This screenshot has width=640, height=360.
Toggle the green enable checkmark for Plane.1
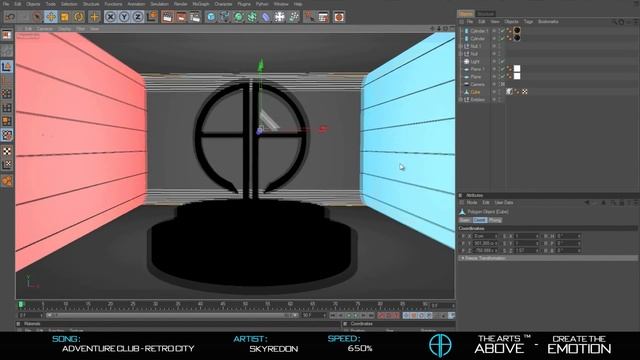[502, 69]
